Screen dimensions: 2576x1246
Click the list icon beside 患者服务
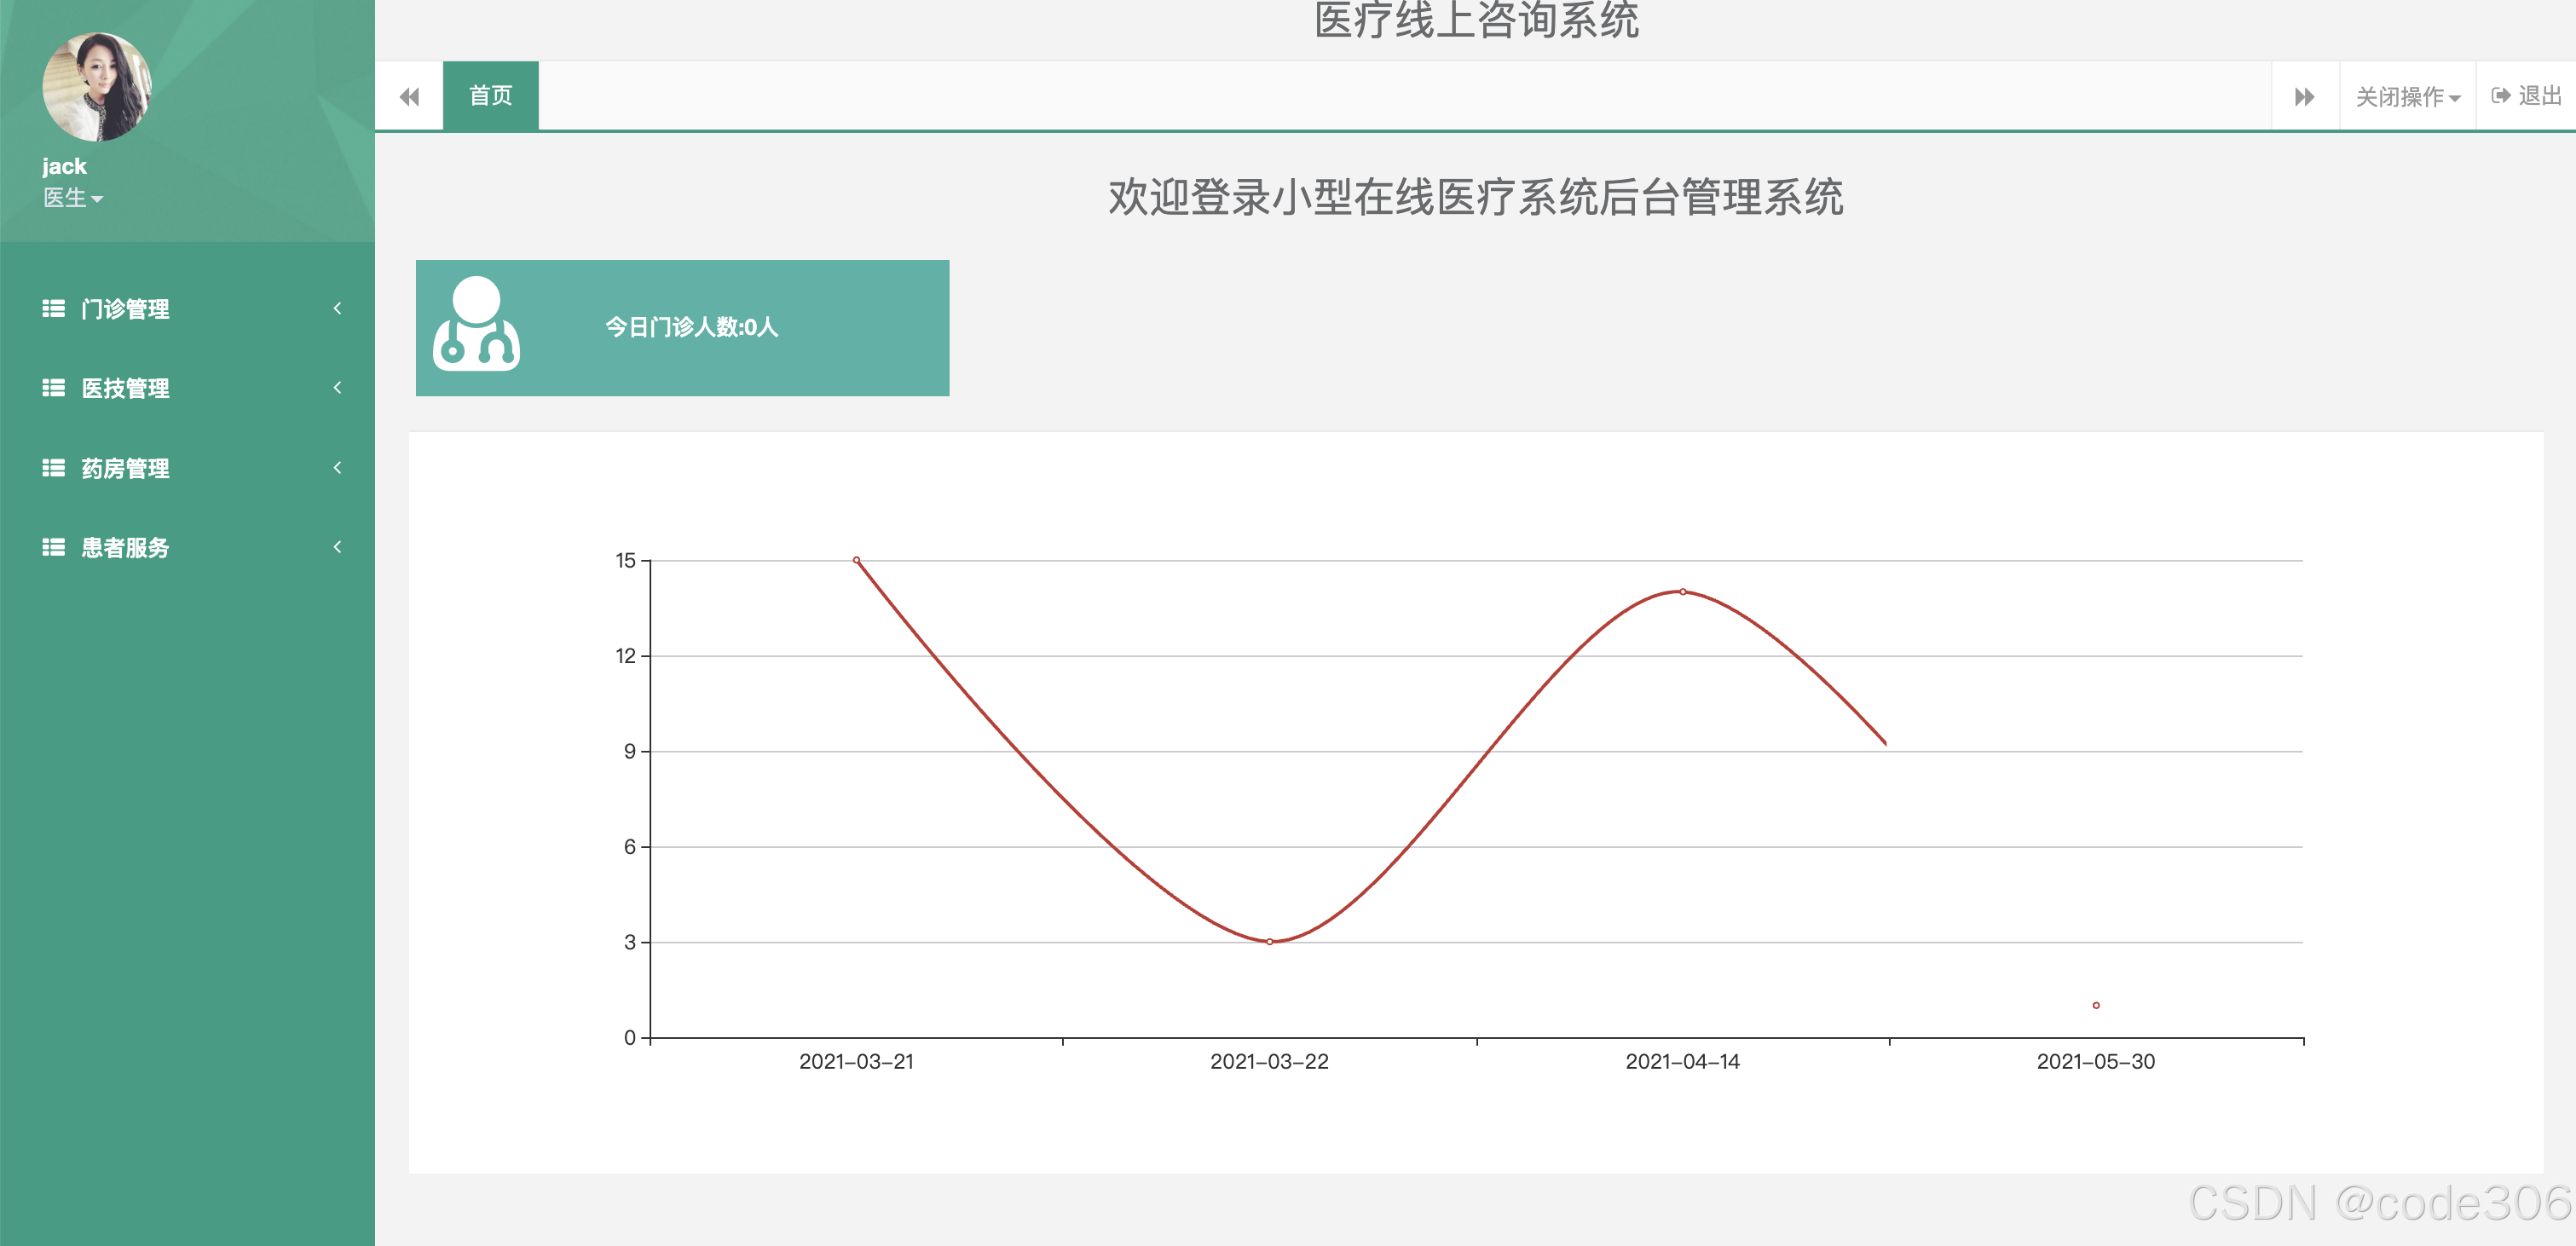pyautogui.click(x=53, y=547)
